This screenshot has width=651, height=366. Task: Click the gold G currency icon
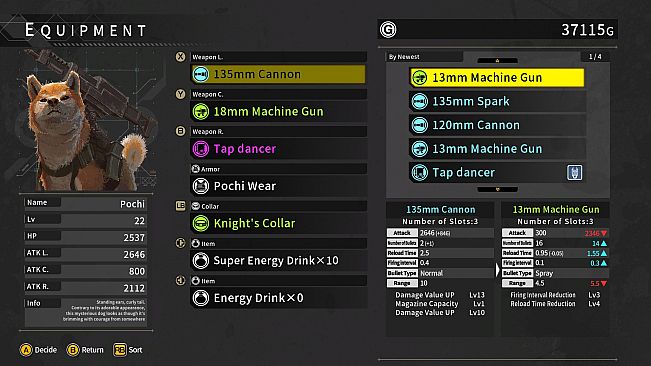tap(388, 30)
